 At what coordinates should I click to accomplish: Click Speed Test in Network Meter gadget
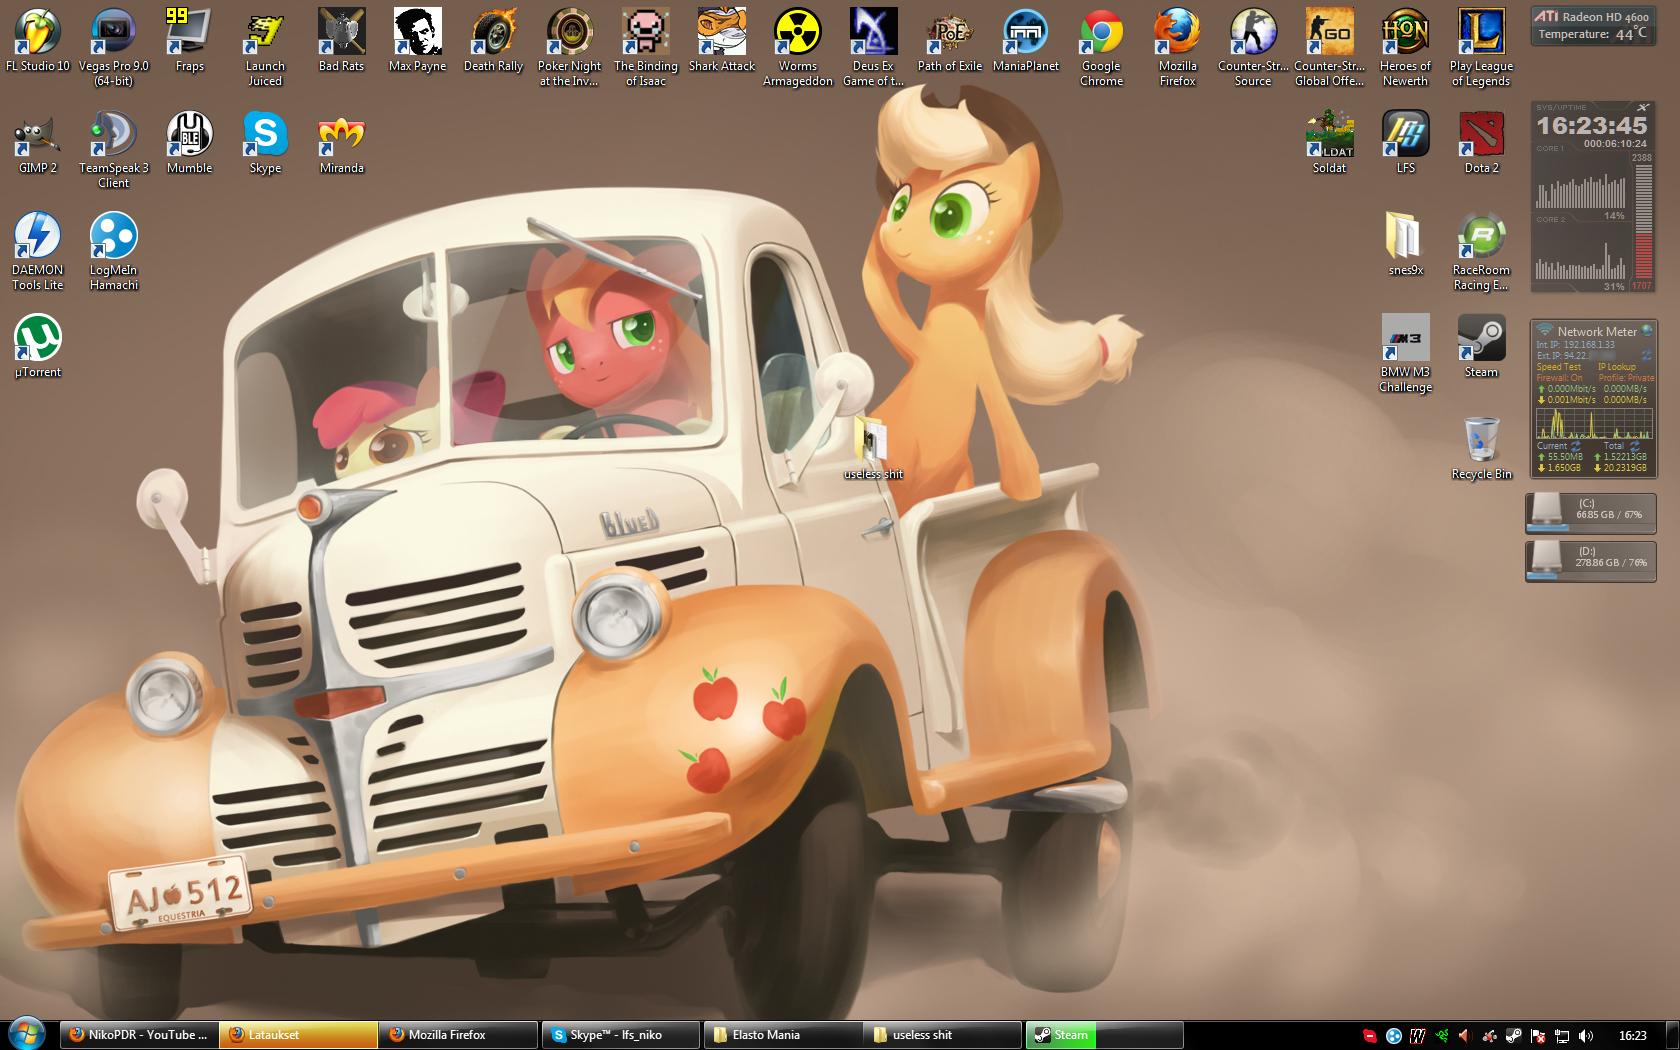pos(1559,367)
